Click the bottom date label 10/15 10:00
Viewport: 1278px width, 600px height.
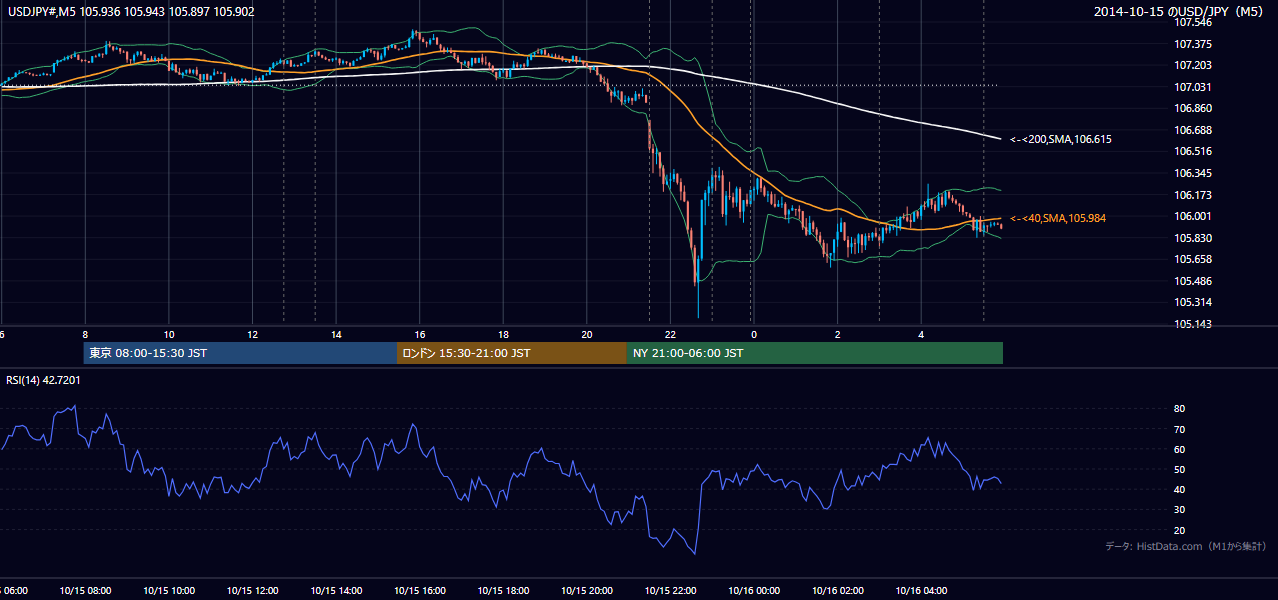point(169,591)
